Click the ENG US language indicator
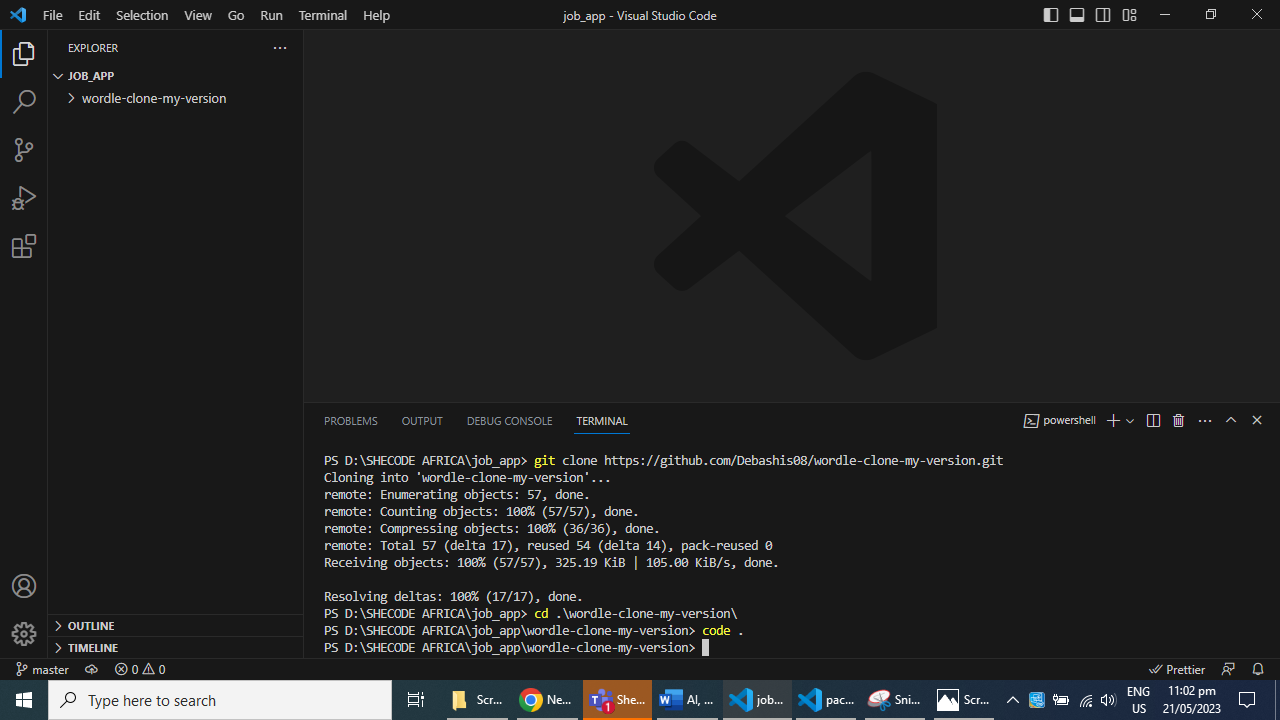1280x720 pixels. click(x=1138, y=700)
